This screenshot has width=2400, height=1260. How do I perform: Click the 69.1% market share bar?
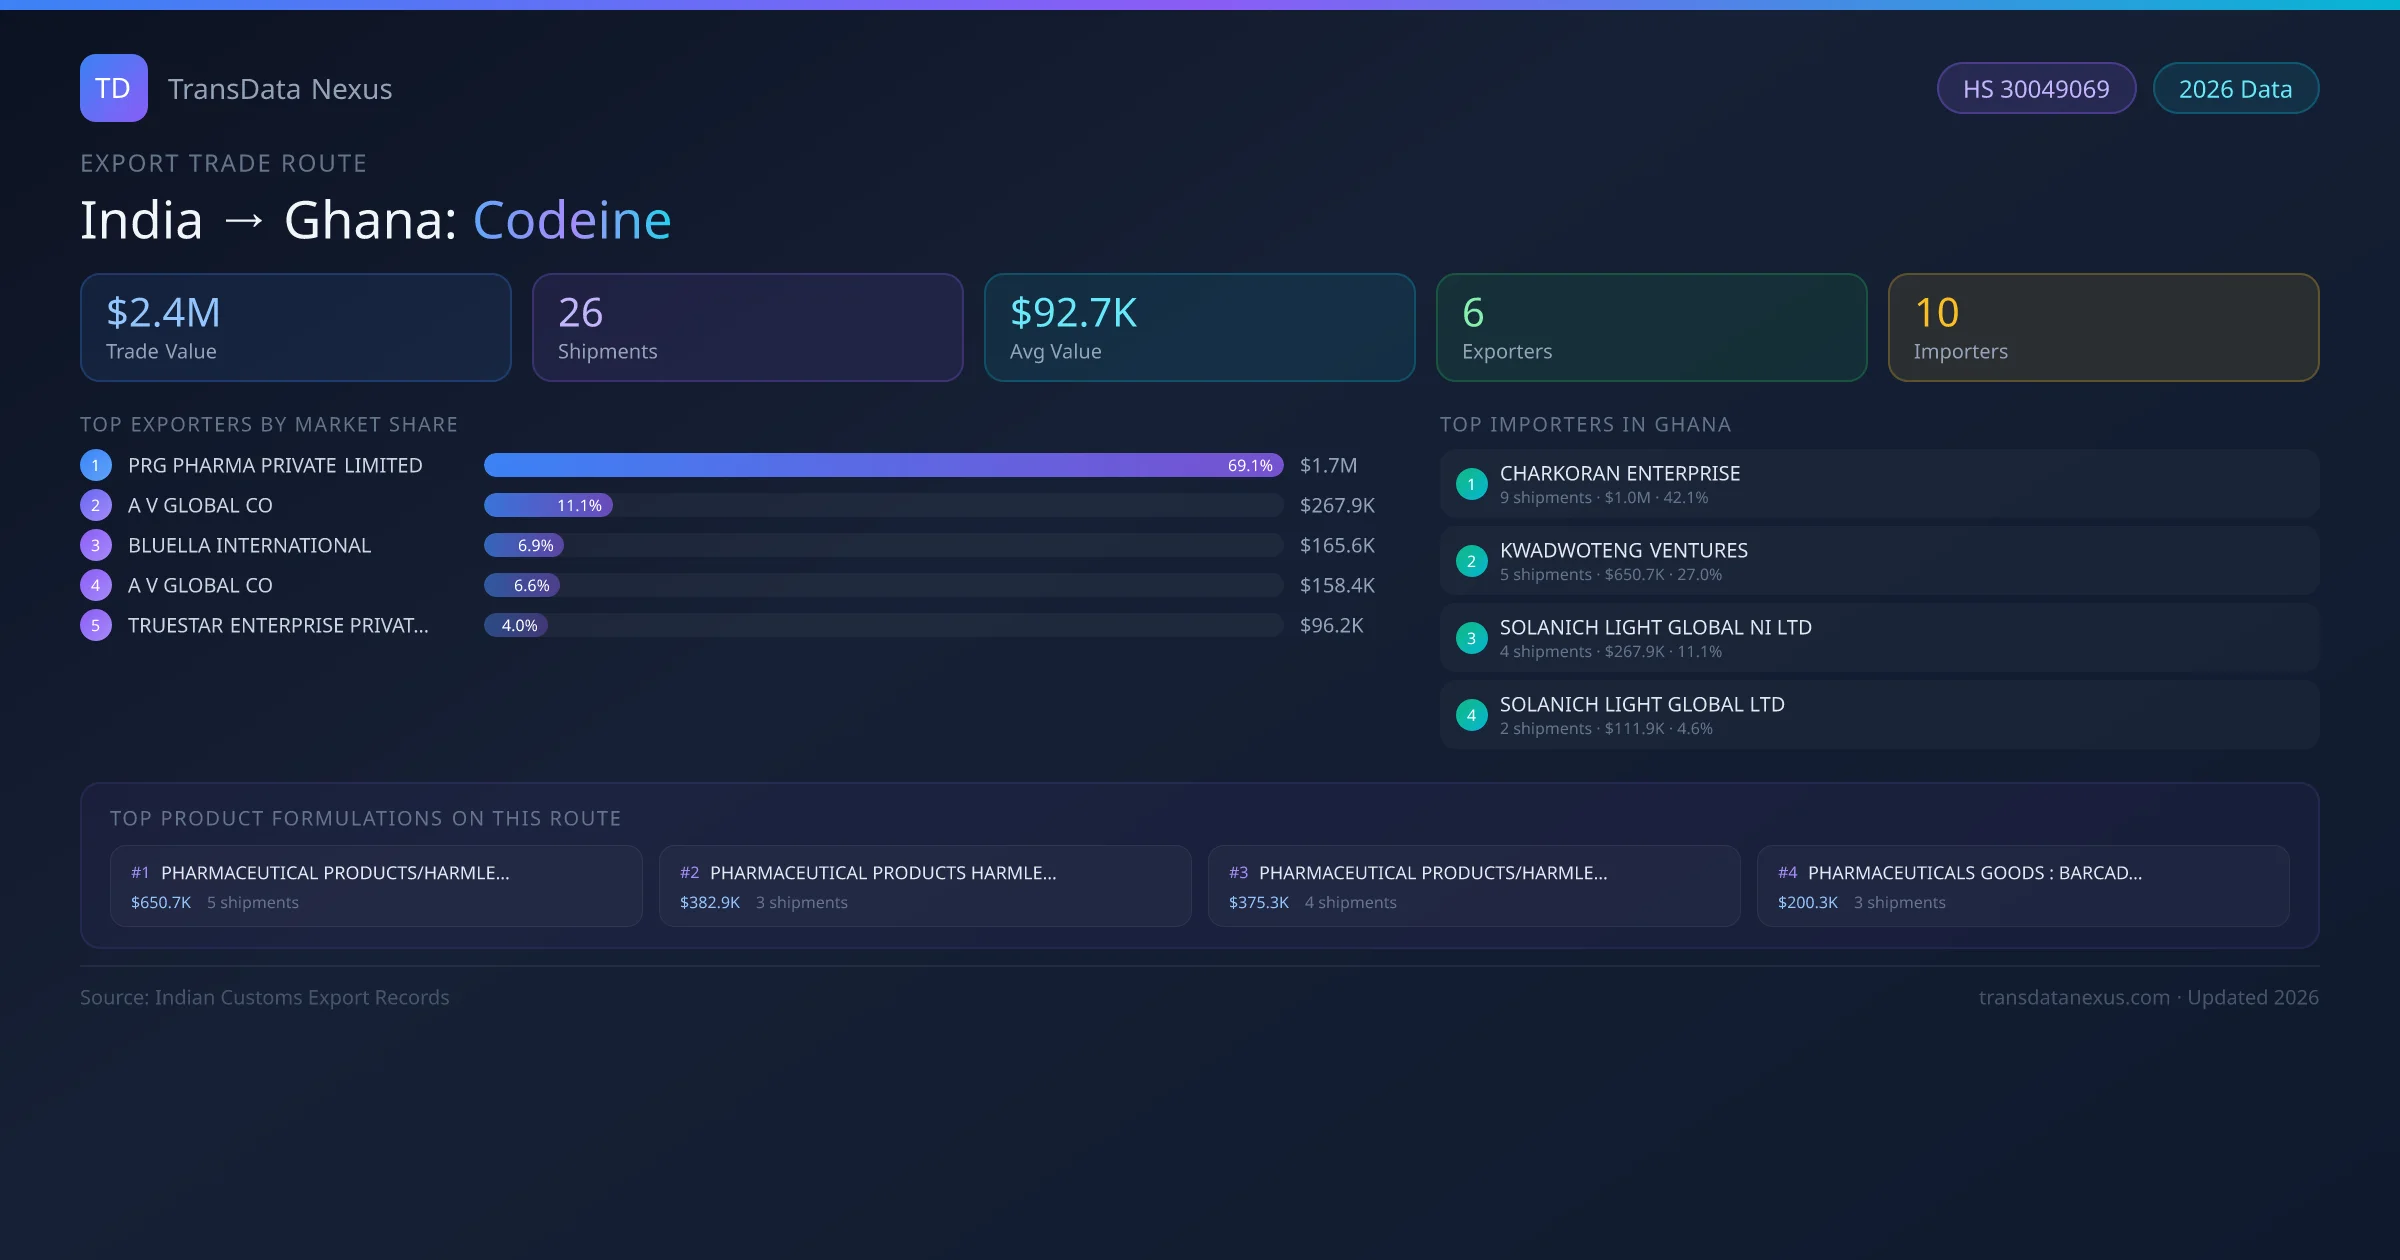pyautogui.click(x=882, y=465)
